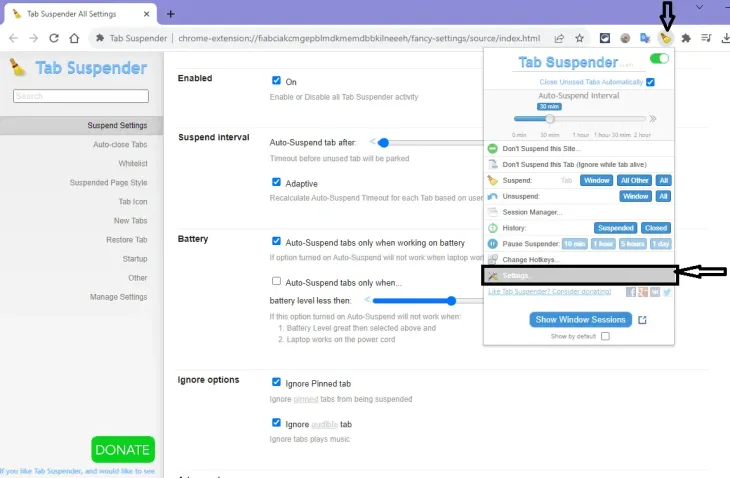This screenshot has height=478, width=730.
Task: Uncheck the Adaptive checkbox
Action: [x=277, y=182]
